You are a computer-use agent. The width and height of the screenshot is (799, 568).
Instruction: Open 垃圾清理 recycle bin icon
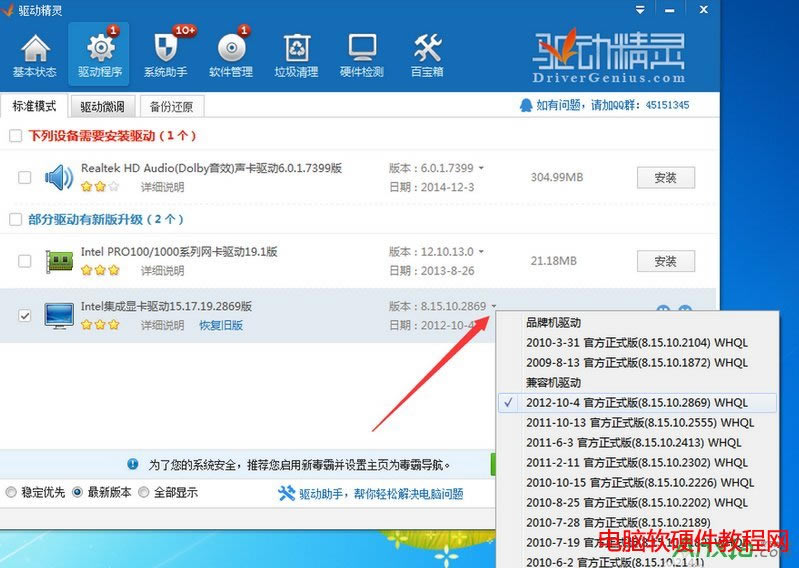[x=296, y=55]
